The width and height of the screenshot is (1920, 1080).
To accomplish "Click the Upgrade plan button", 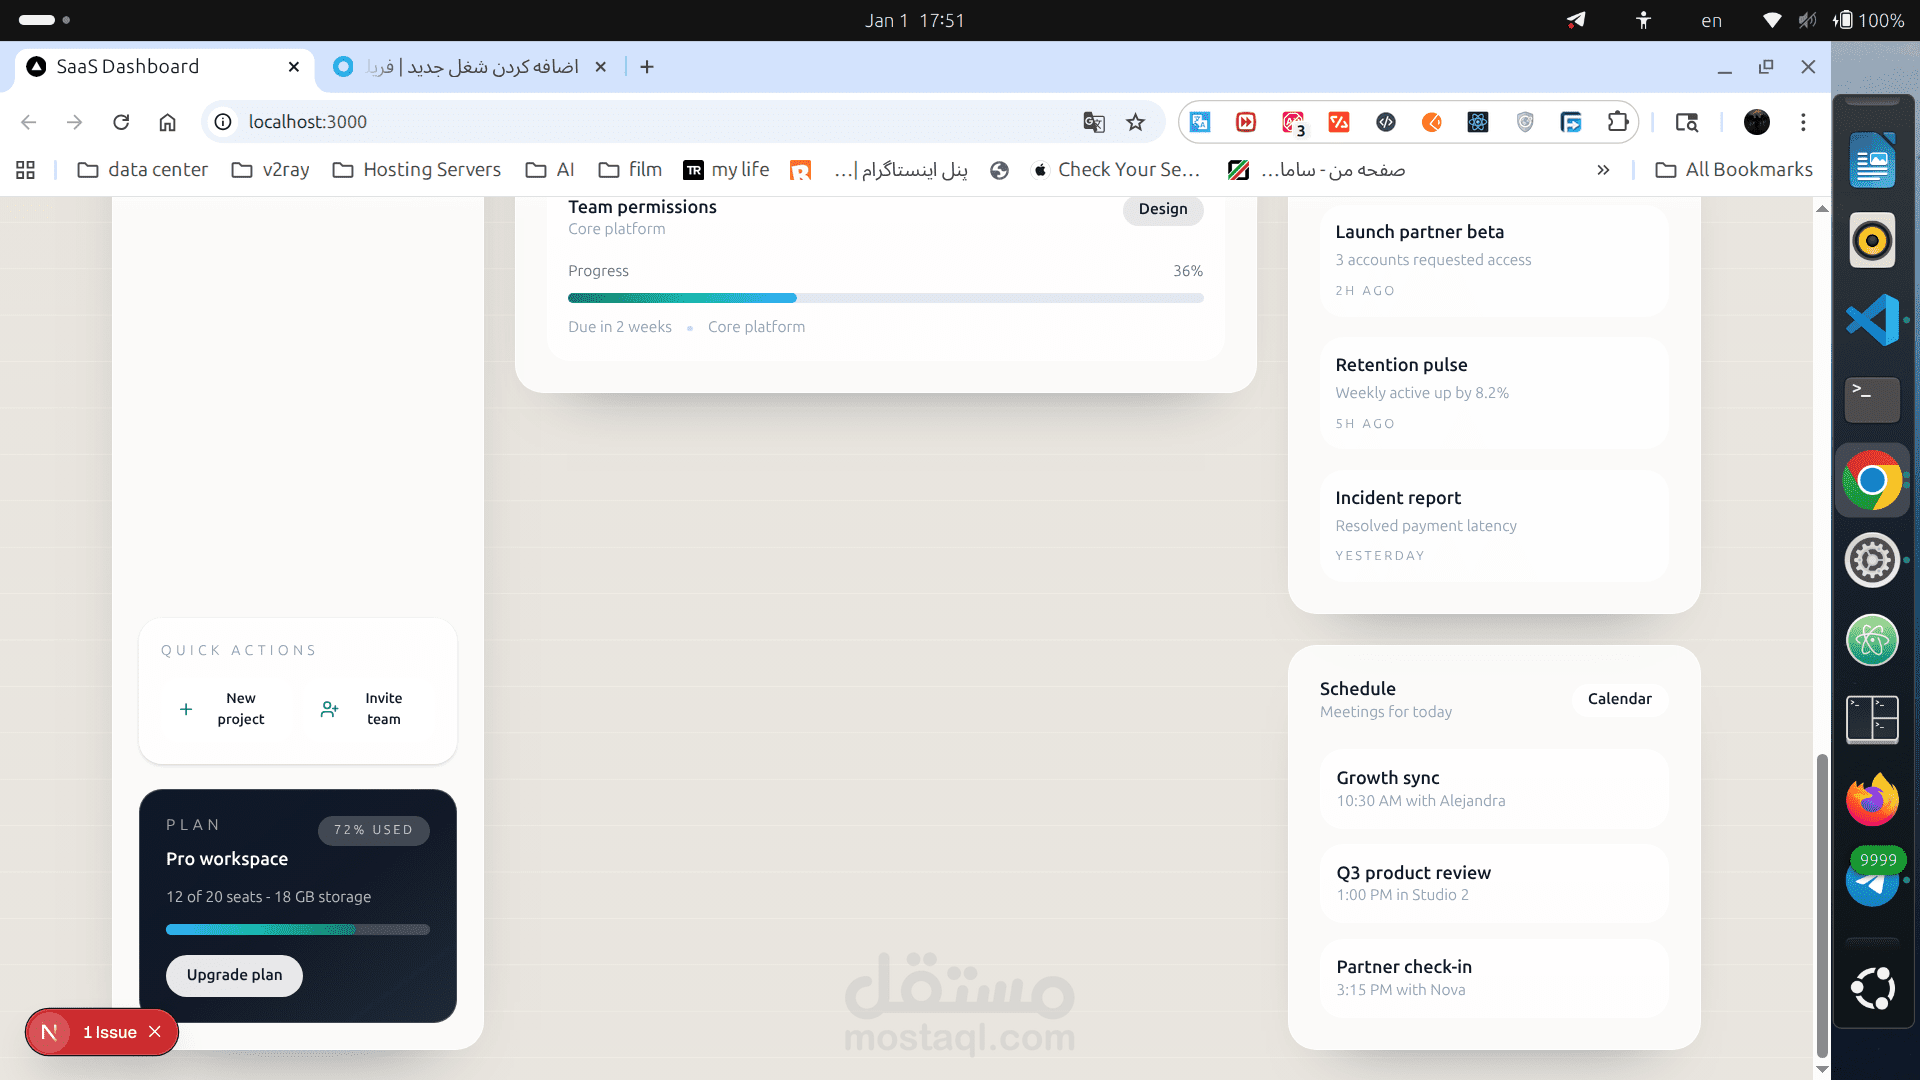I will (234, 975).
